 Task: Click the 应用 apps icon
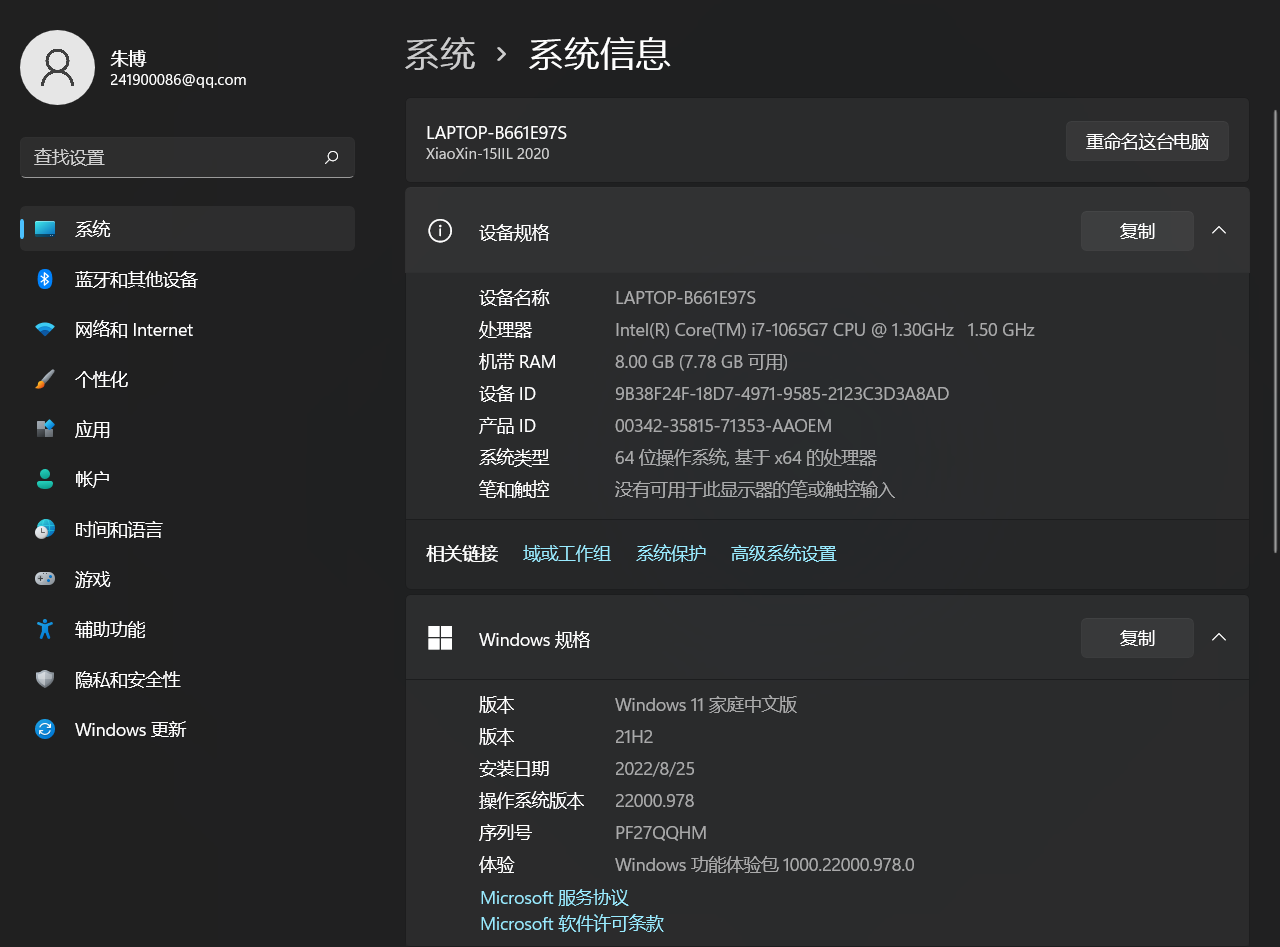click(x=45, y=429)
